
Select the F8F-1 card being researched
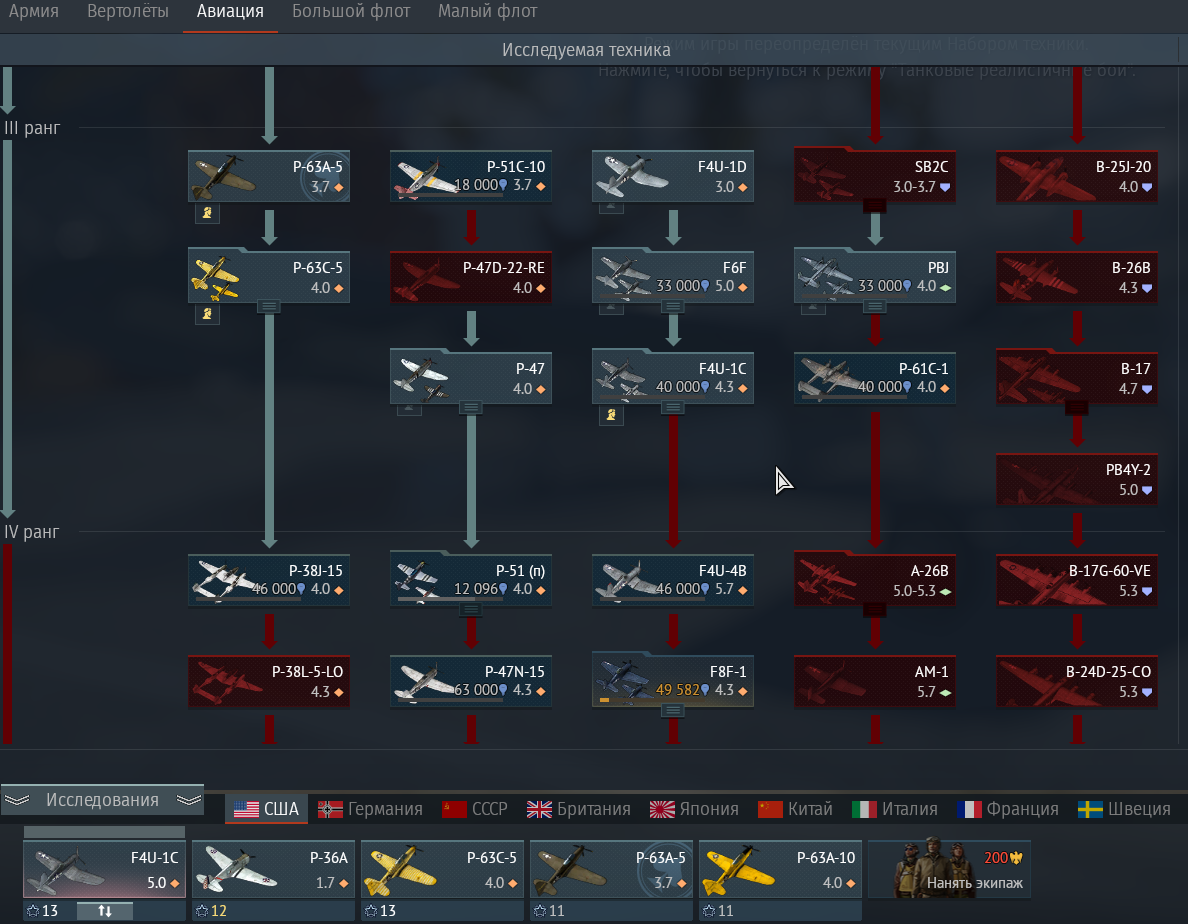[x=673, y=681]
